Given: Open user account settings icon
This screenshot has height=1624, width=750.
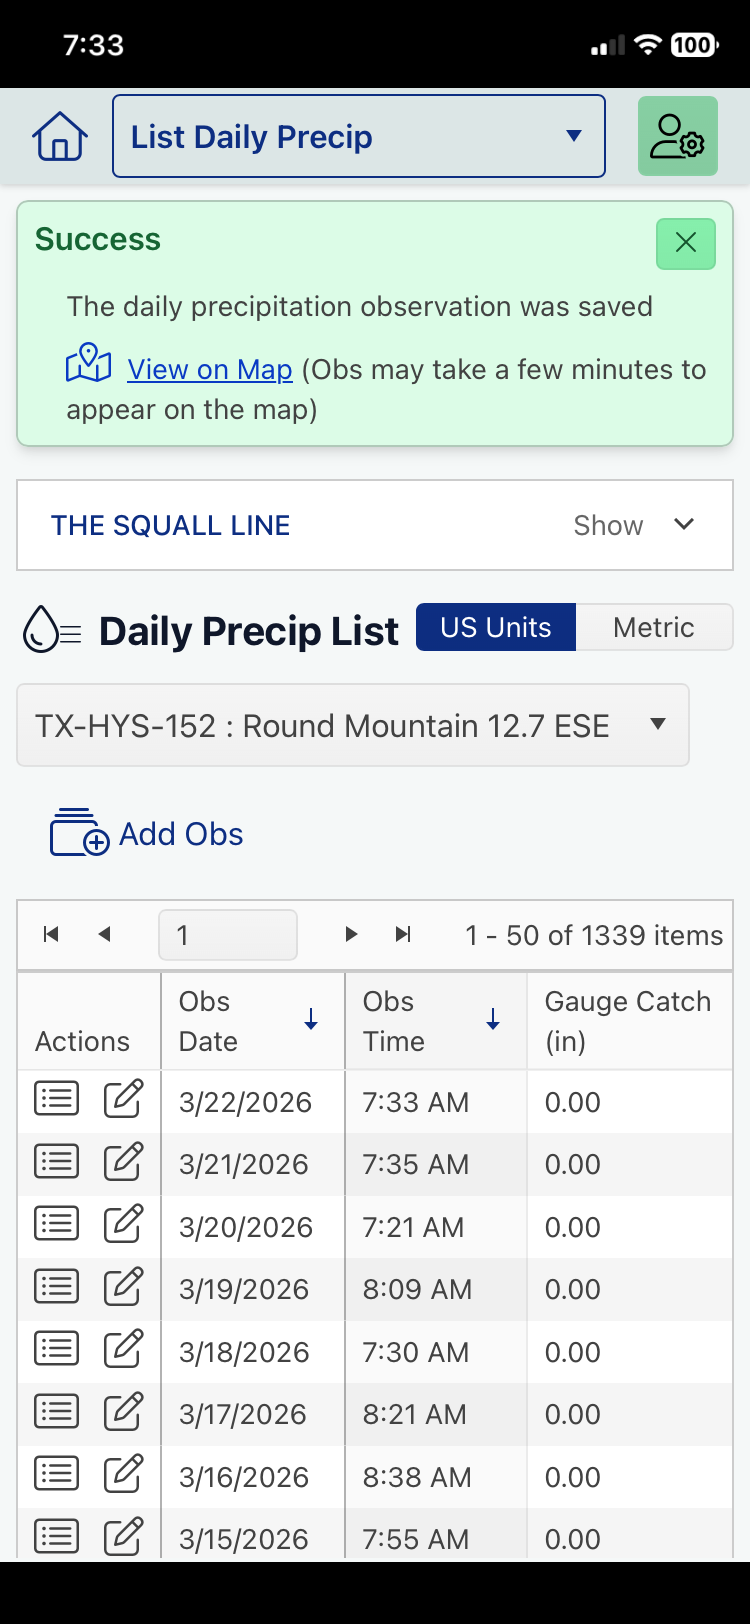Looking at the screenshot, I should 677,137.
